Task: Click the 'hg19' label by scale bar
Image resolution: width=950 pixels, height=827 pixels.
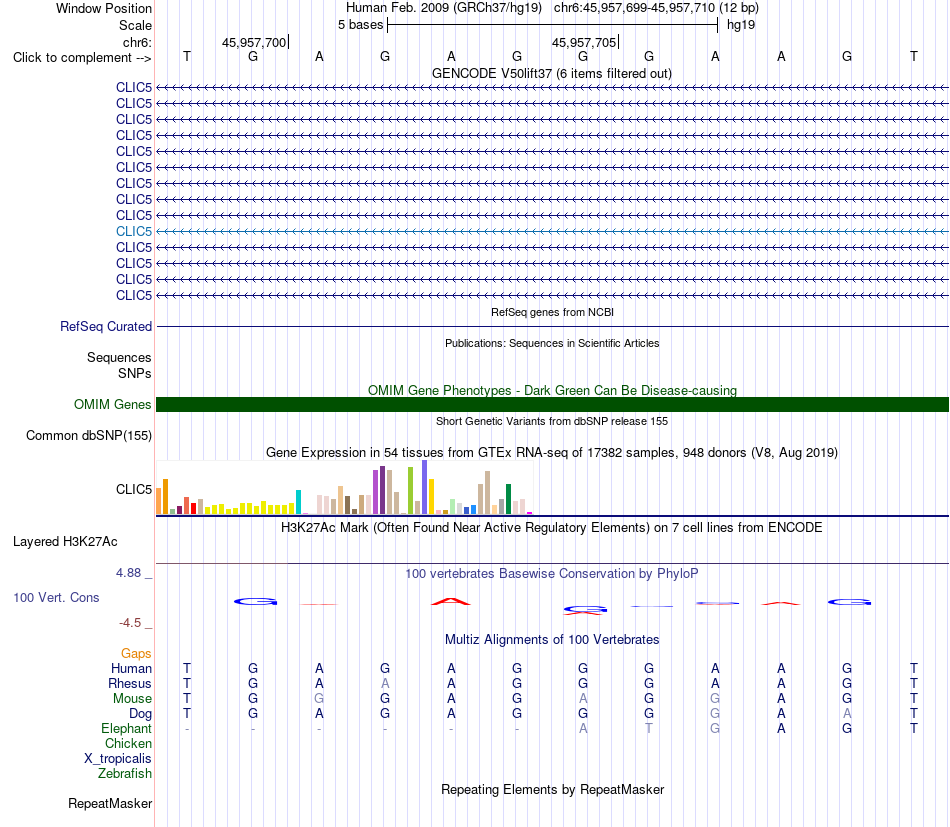Action: (741, 25)
